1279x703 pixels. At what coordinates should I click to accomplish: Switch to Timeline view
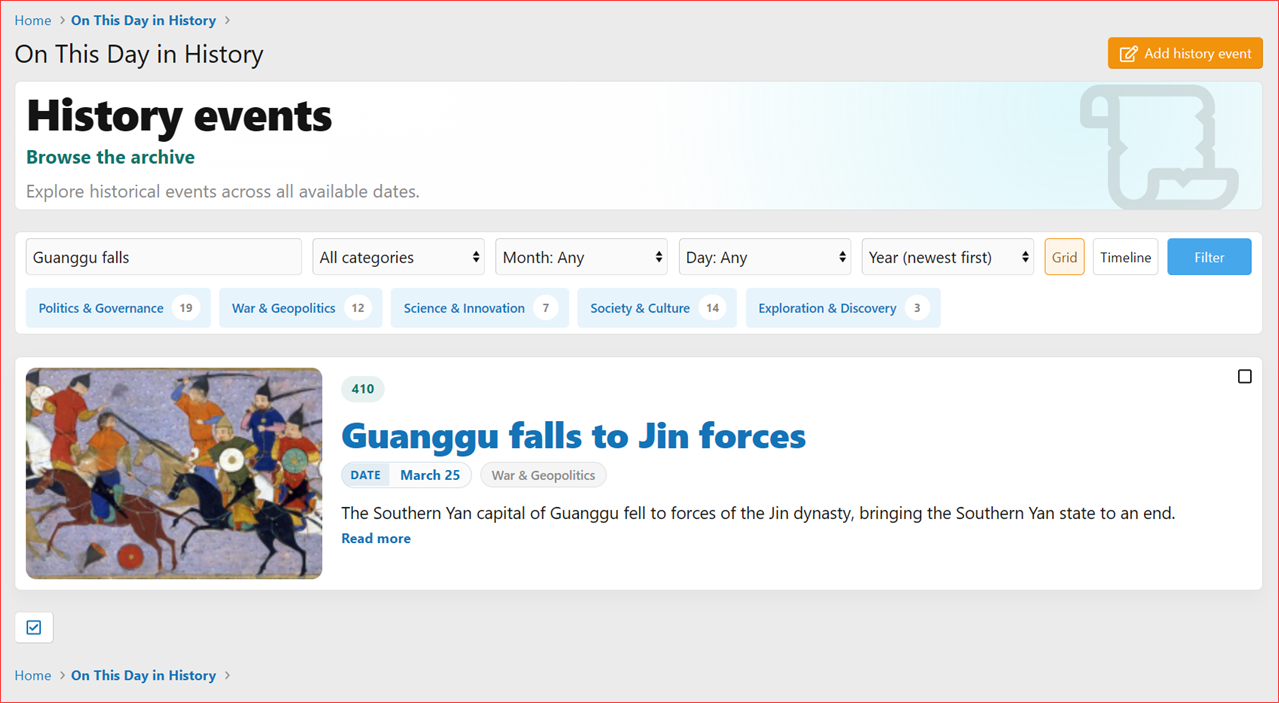click(1125, 256)
